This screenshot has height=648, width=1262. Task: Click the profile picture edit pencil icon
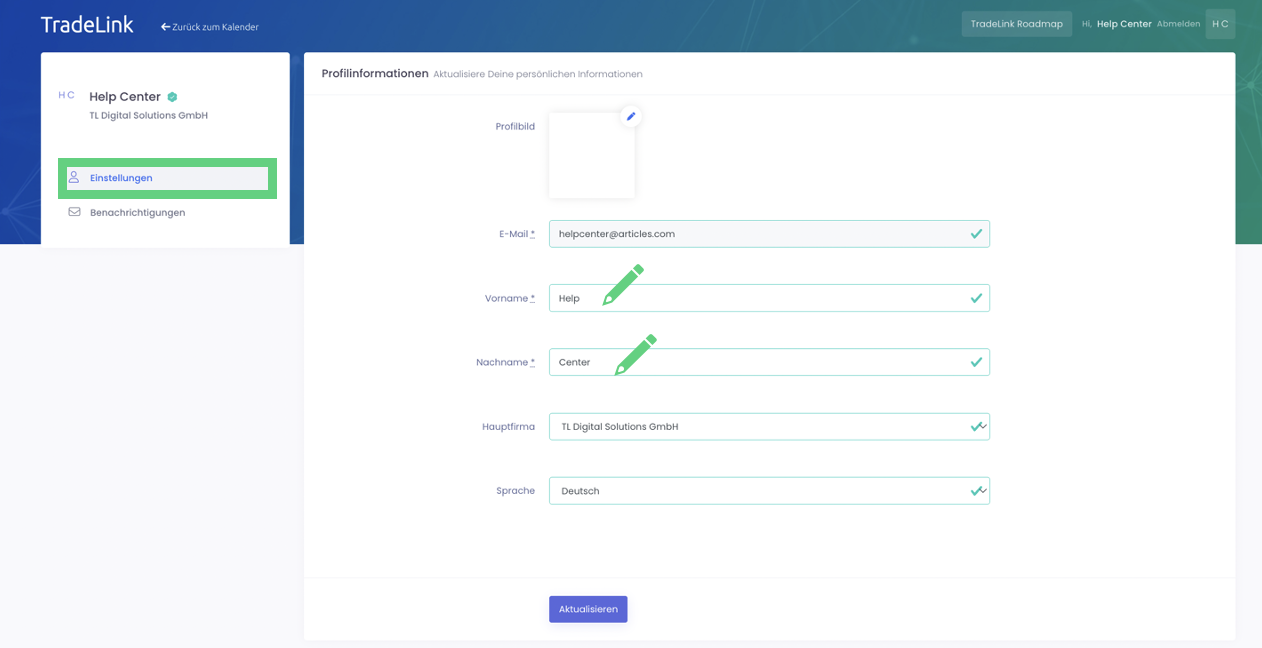pyautogui.click(x=631, y=117)
